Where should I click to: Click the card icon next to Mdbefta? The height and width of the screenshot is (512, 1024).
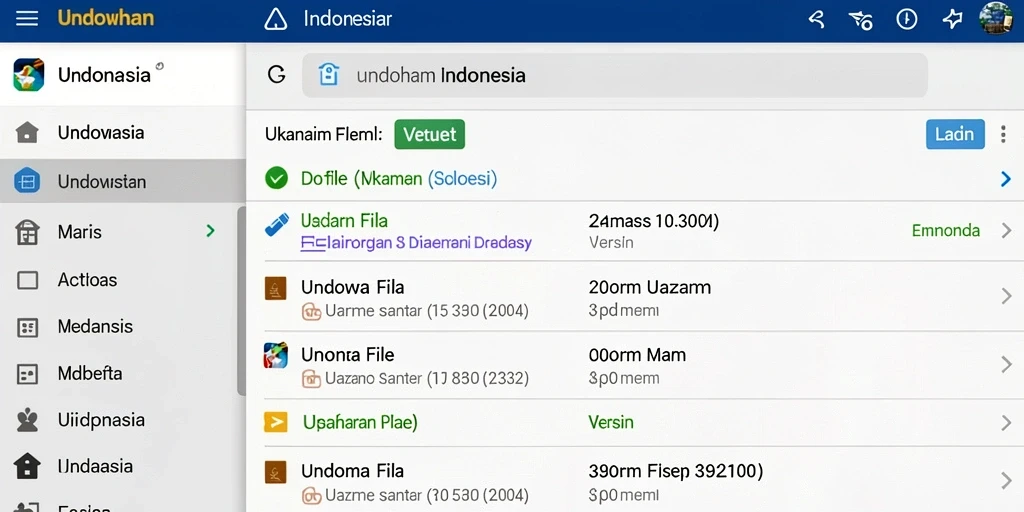(x=27, y=374)
